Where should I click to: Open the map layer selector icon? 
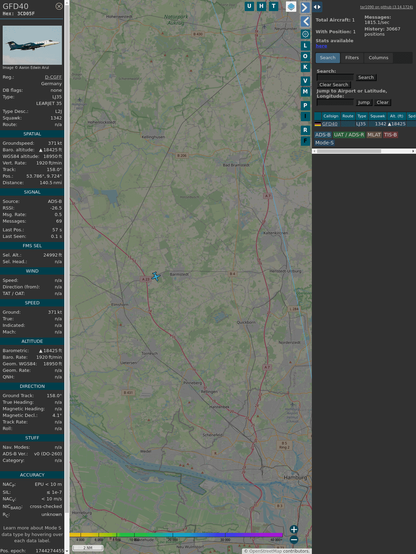point(291,6)
